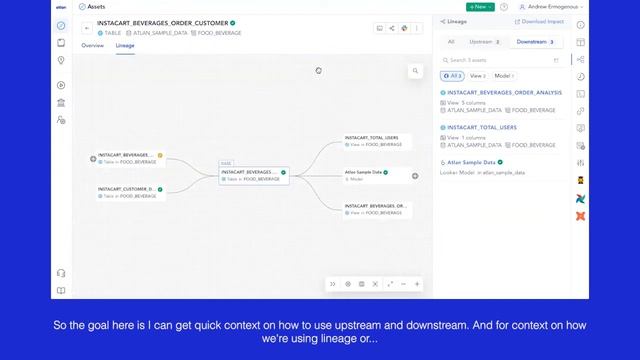The height and width of the screenshot is (360, 640).
Task: Select the INSTACART_TOTAL_USERS graph node
Action: click(x=377, y=141)
